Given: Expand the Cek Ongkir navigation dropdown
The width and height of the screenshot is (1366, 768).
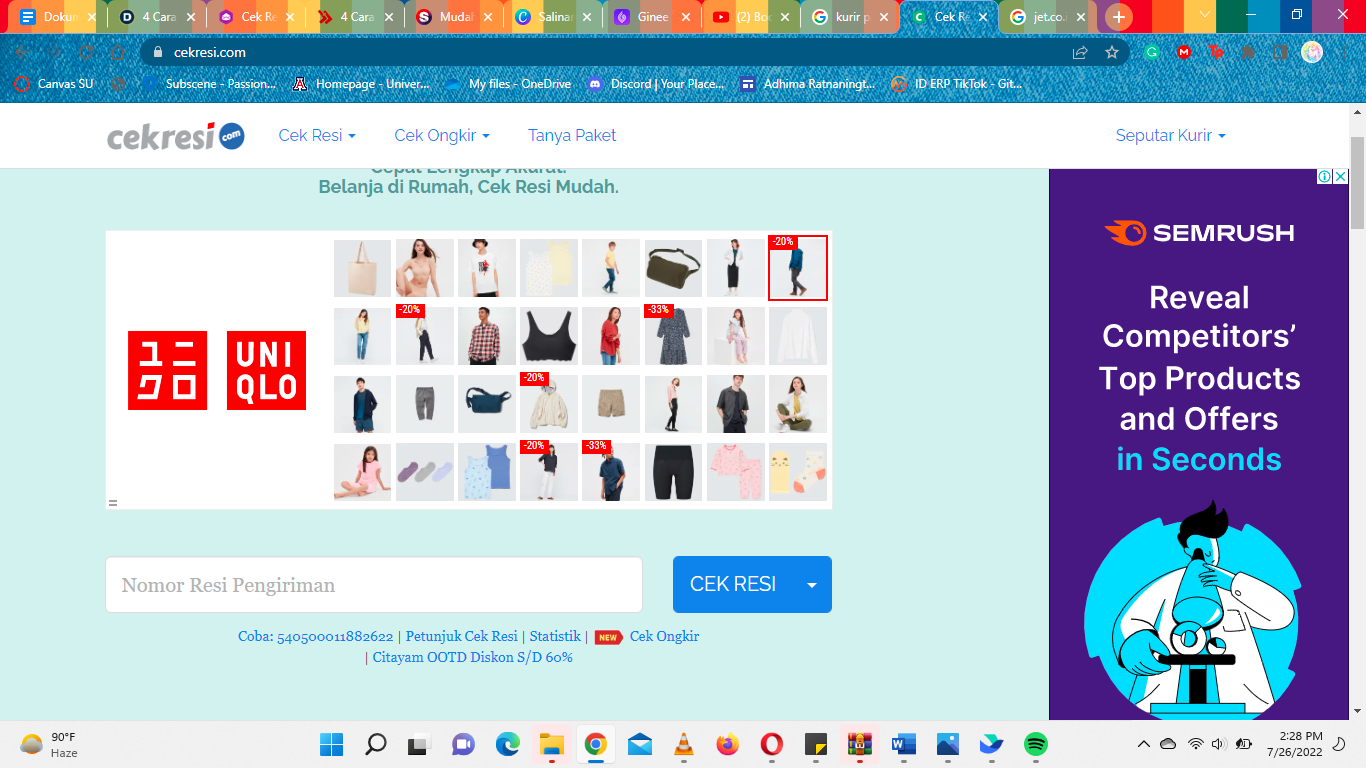Looking at the screenshot, I should [x=442, y=135].
